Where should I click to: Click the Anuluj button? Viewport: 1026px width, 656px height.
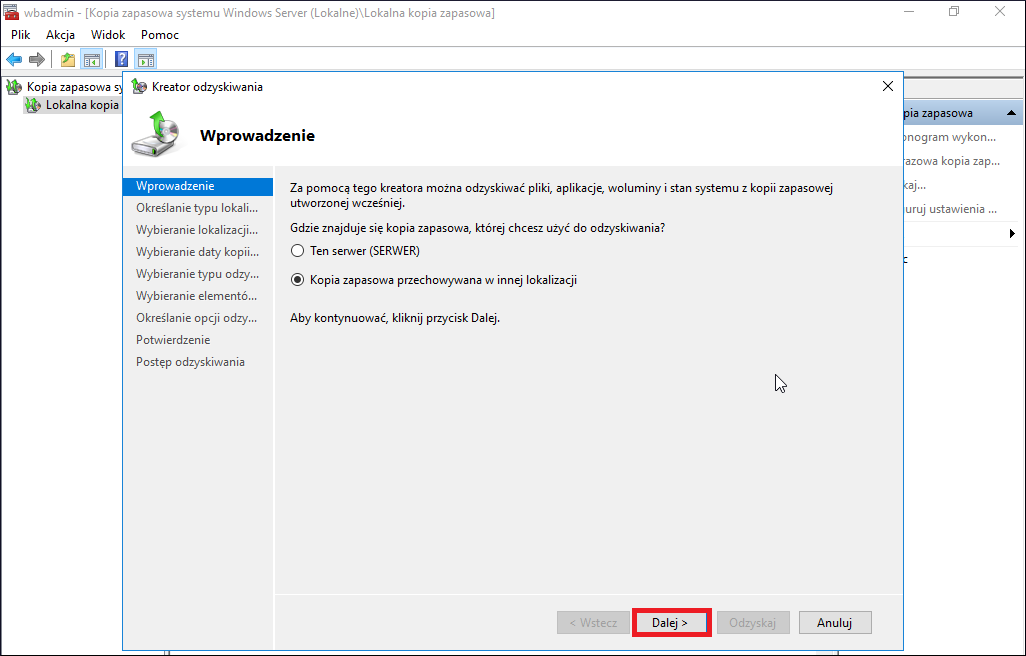835,623
